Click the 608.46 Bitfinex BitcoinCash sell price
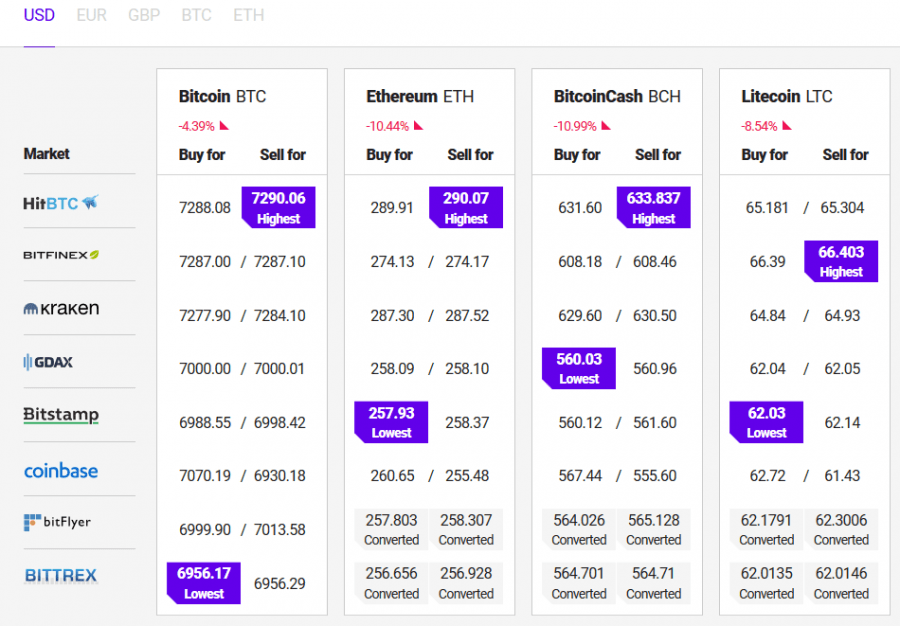The image size is (900, 626). coord(655,262)
